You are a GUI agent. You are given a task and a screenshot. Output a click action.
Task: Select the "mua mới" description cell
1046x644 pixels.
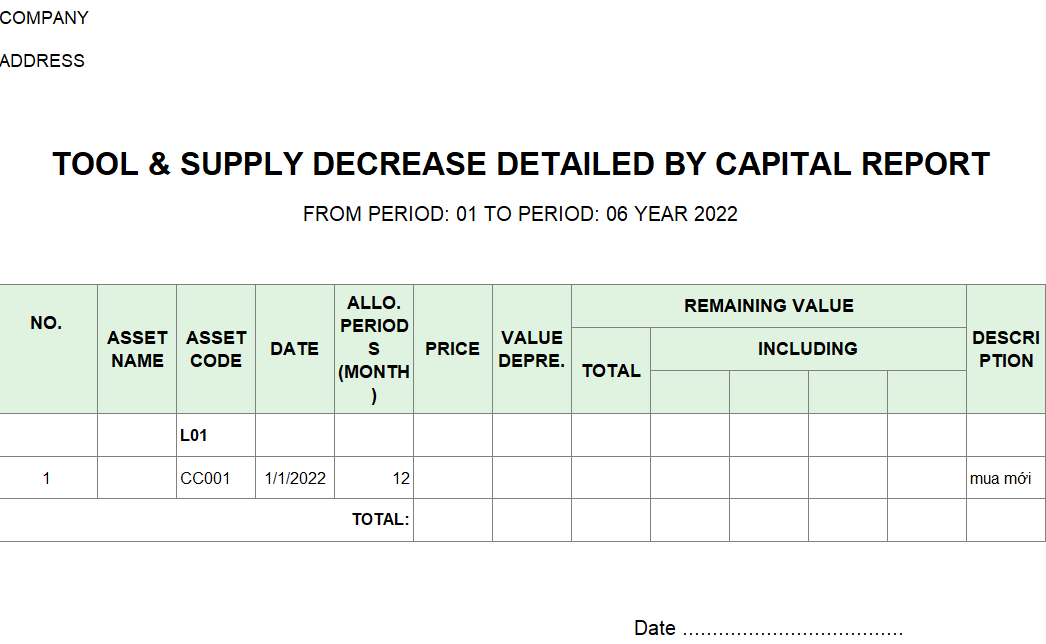tap(1000, 478)
